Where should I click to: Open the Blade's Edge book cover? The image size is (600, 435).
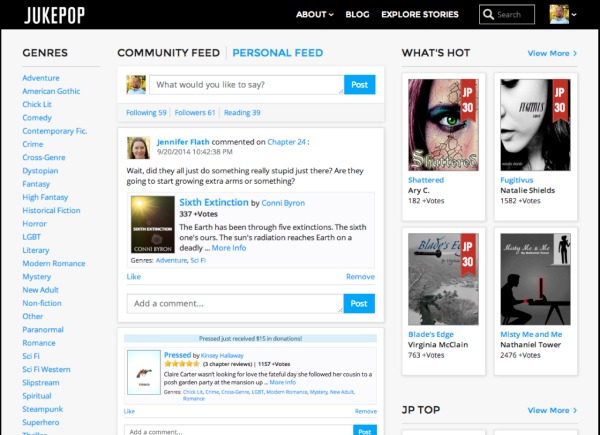click(x=443, y=279)
